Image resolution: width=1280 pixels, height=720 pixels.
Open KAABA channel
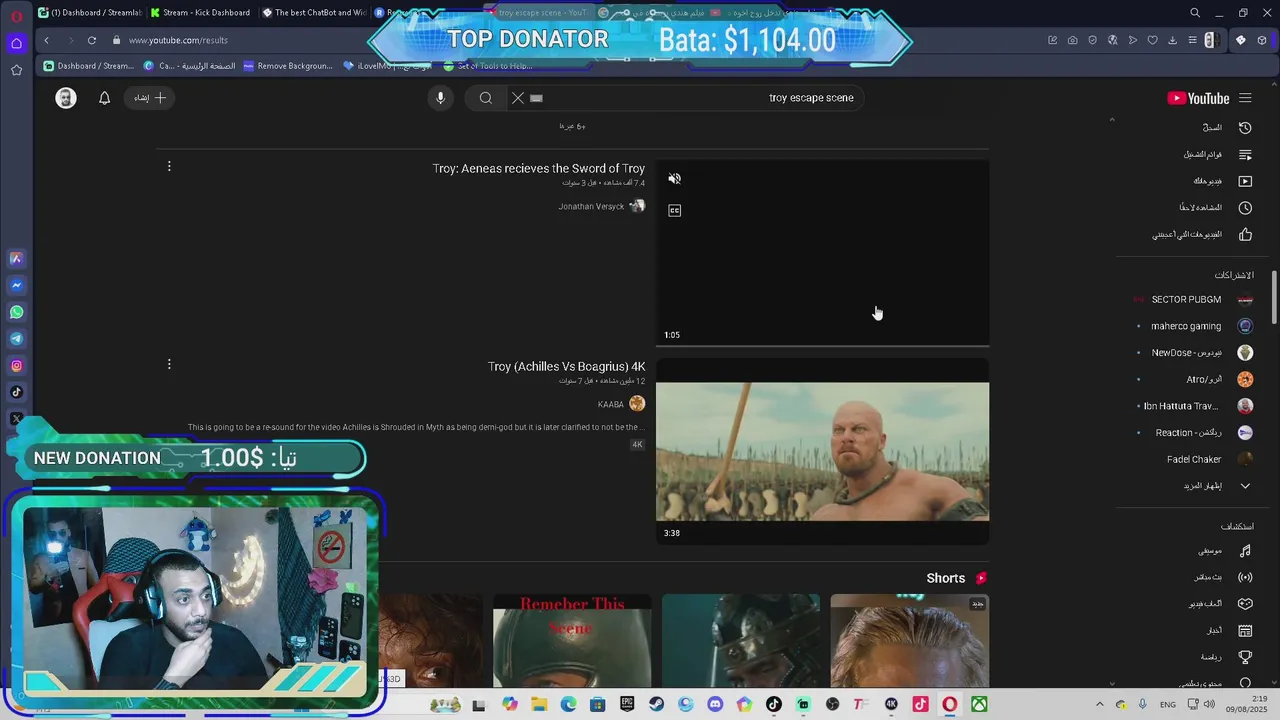tap(611, 404)
